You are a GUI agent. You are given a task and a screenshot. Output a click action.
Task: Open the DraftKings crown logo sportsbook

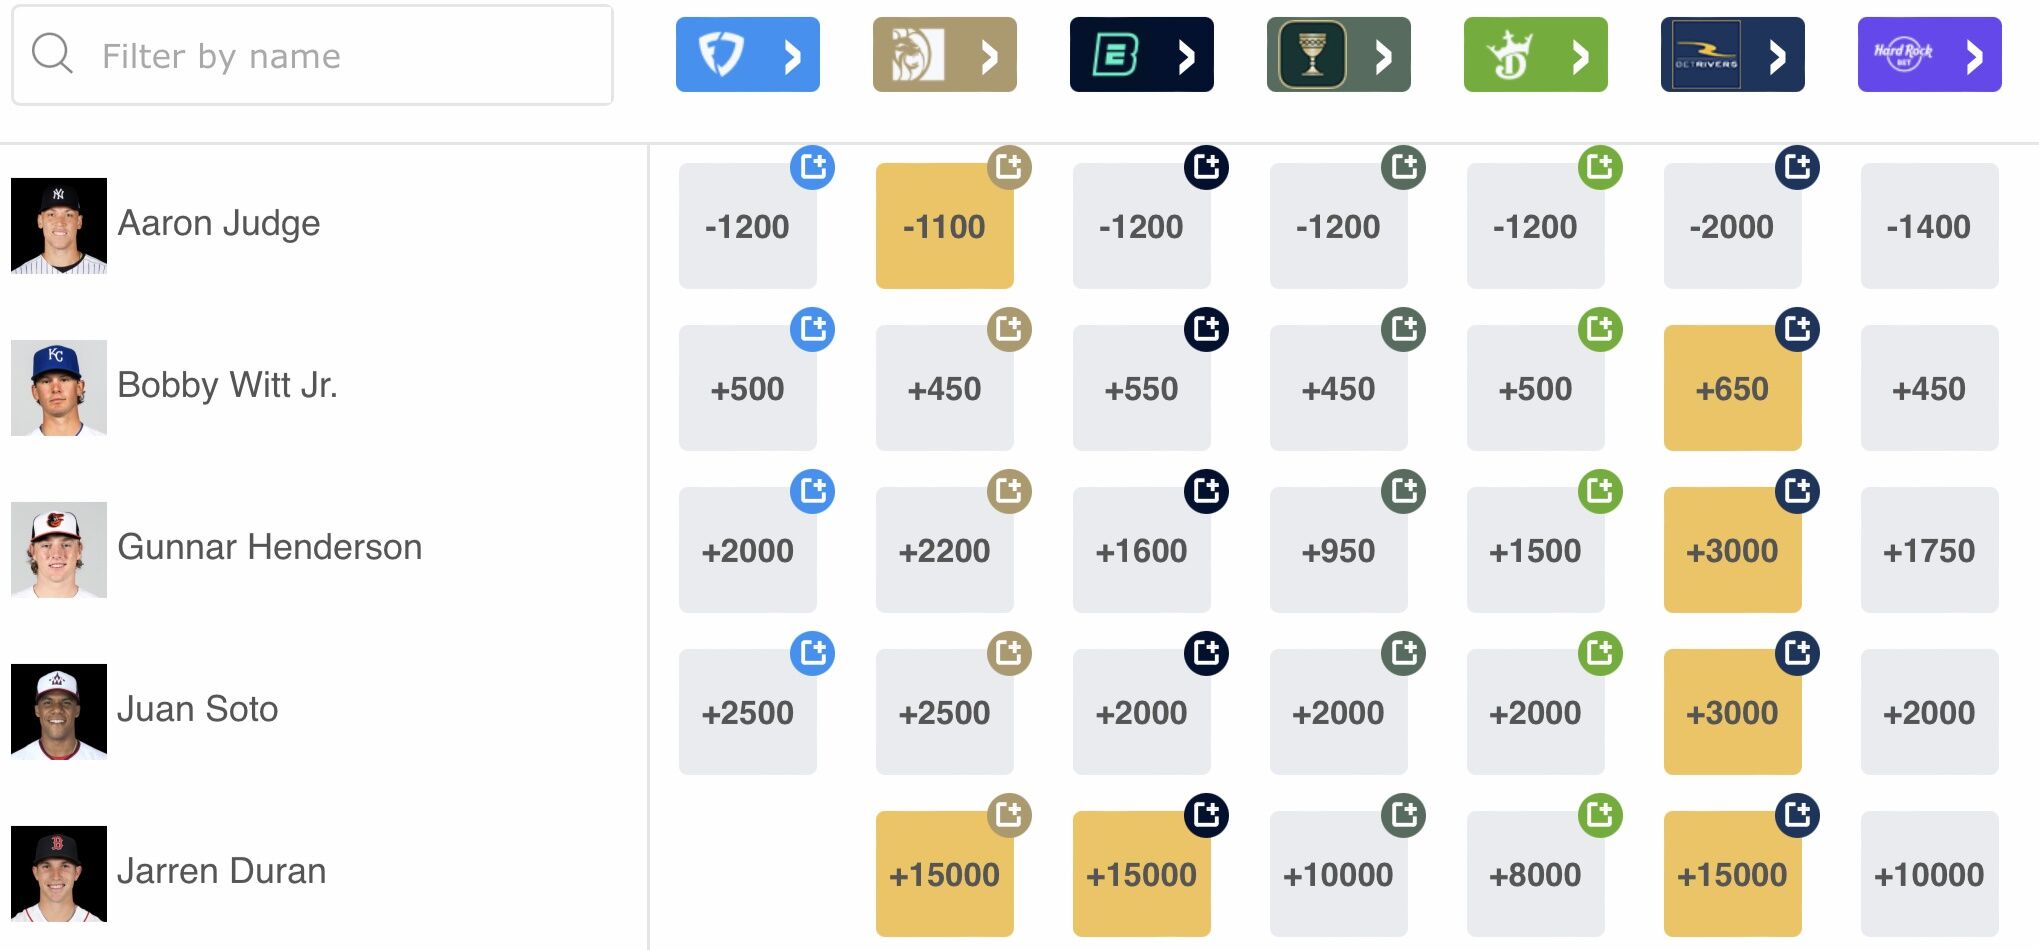[x=1511, y=55]
